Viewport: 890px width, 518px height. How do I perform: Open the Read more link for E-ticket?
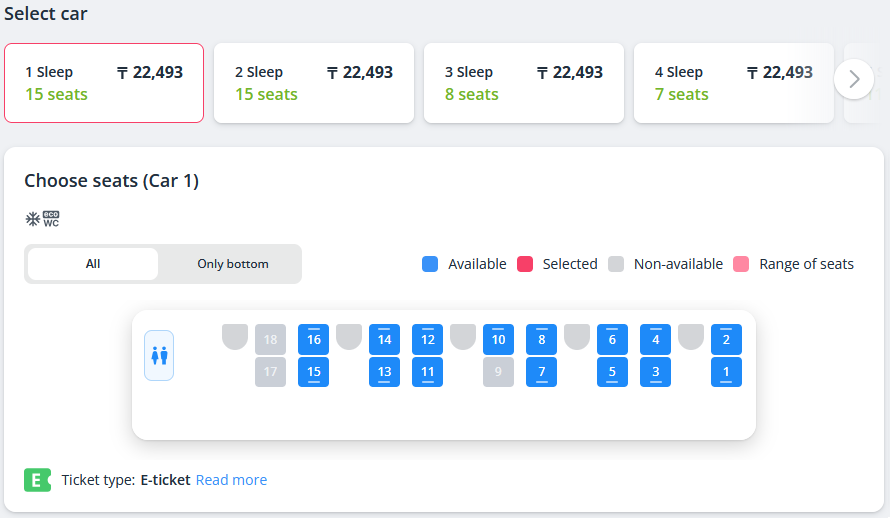pyautogui.click(x=231, y=480)
